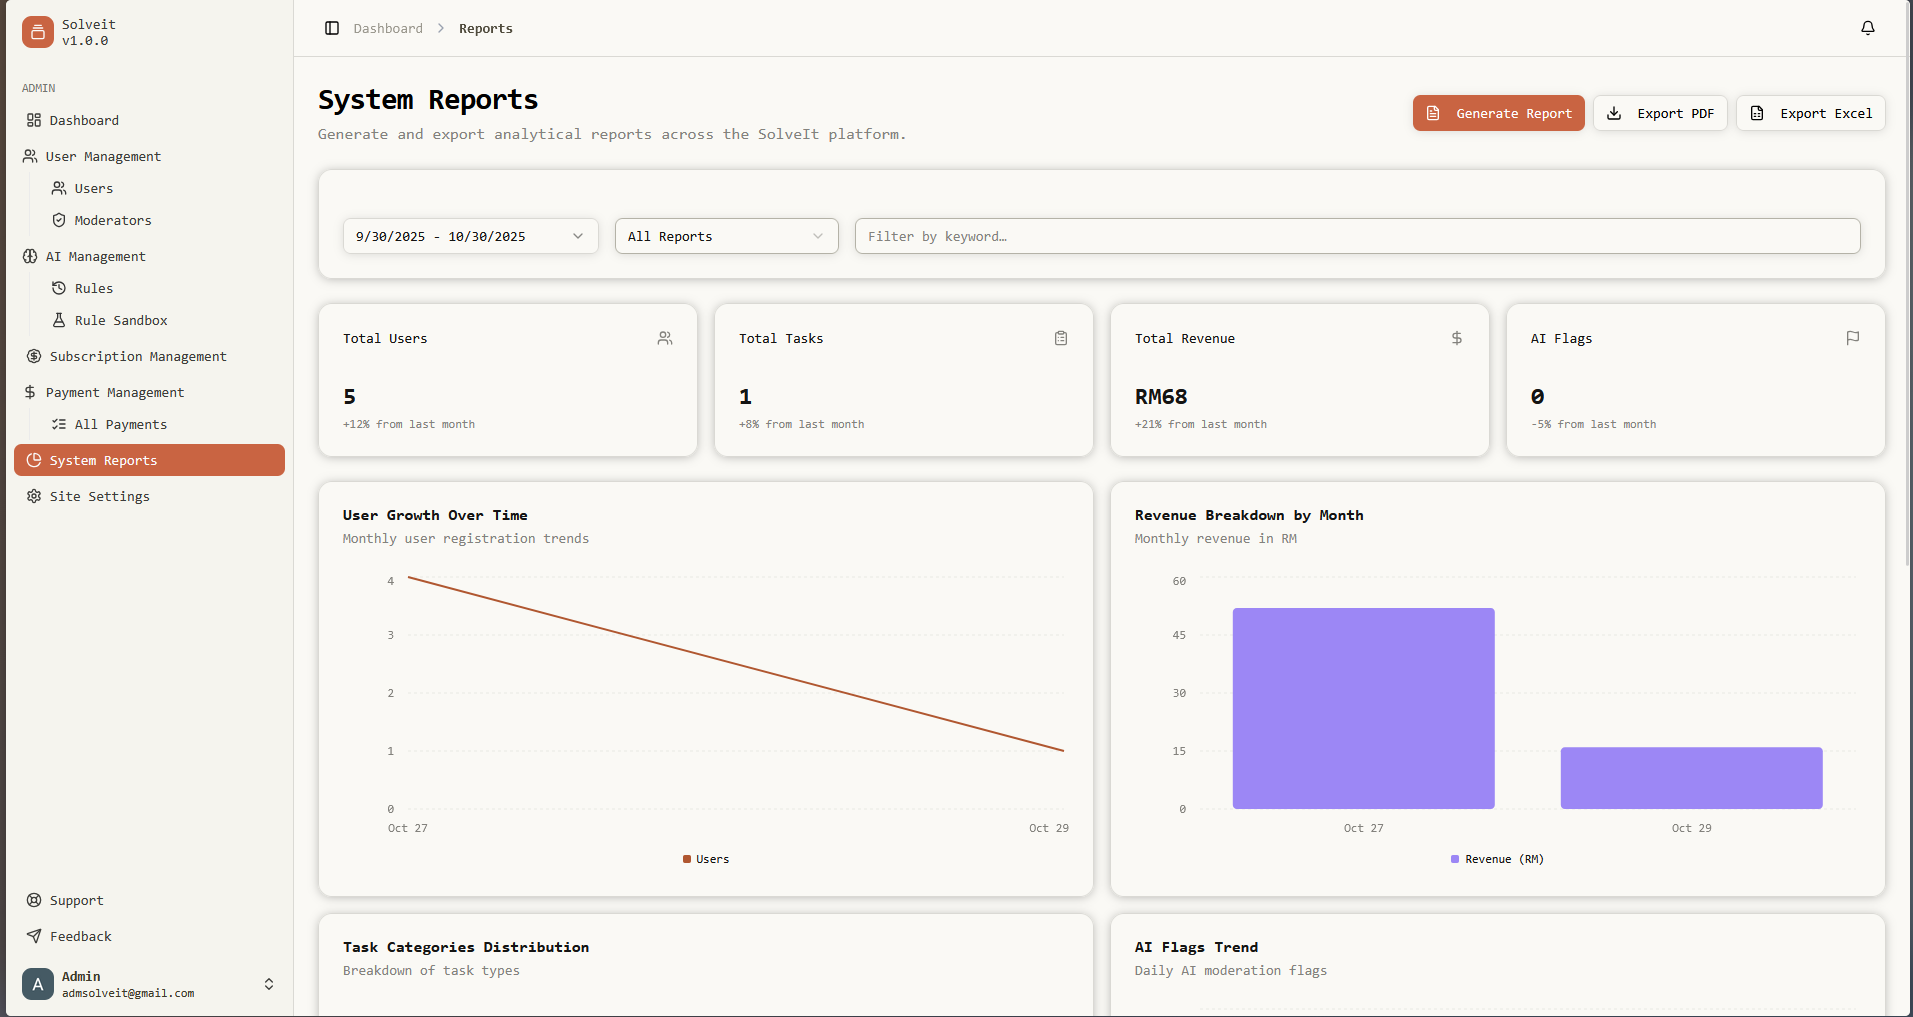Navigate to Dashboard via breadcrumb
This screenshot has width=1913, height=1017.
(x=388, y=28)
